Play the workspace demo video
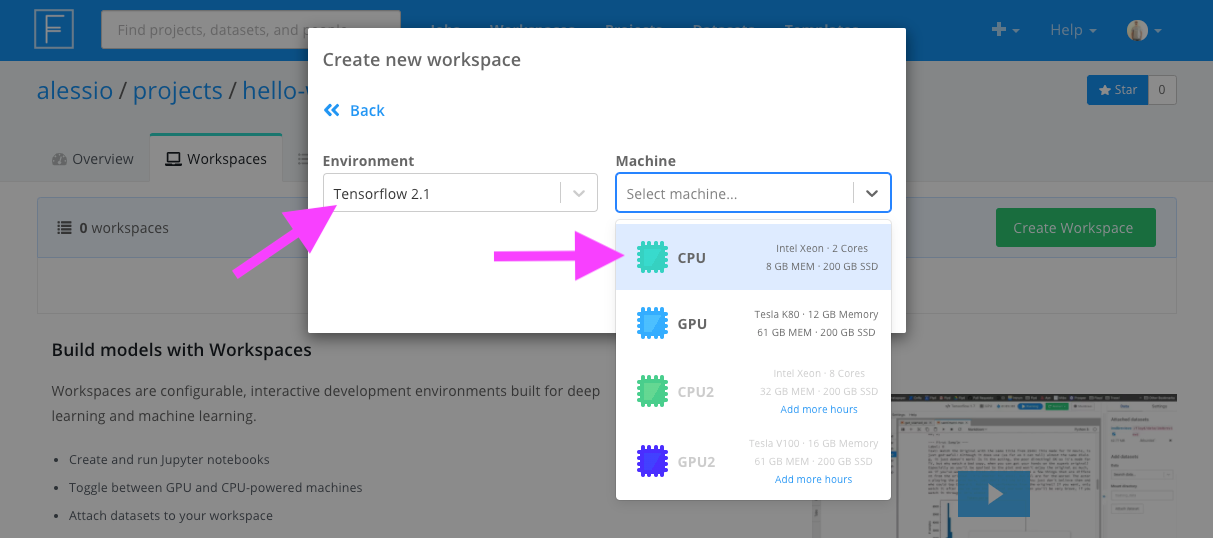 point(993,493)
